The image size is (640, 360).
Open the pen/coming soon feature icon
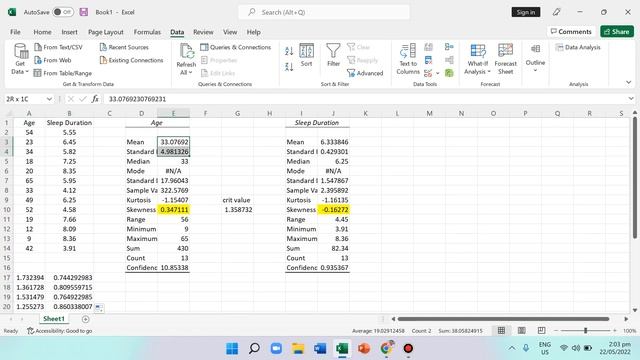click(x=556, y=12)
